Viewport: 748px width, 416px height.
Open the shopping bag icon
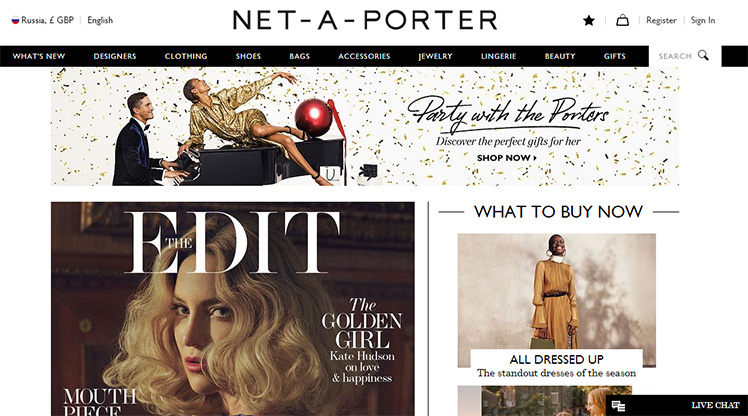[622, 20]
